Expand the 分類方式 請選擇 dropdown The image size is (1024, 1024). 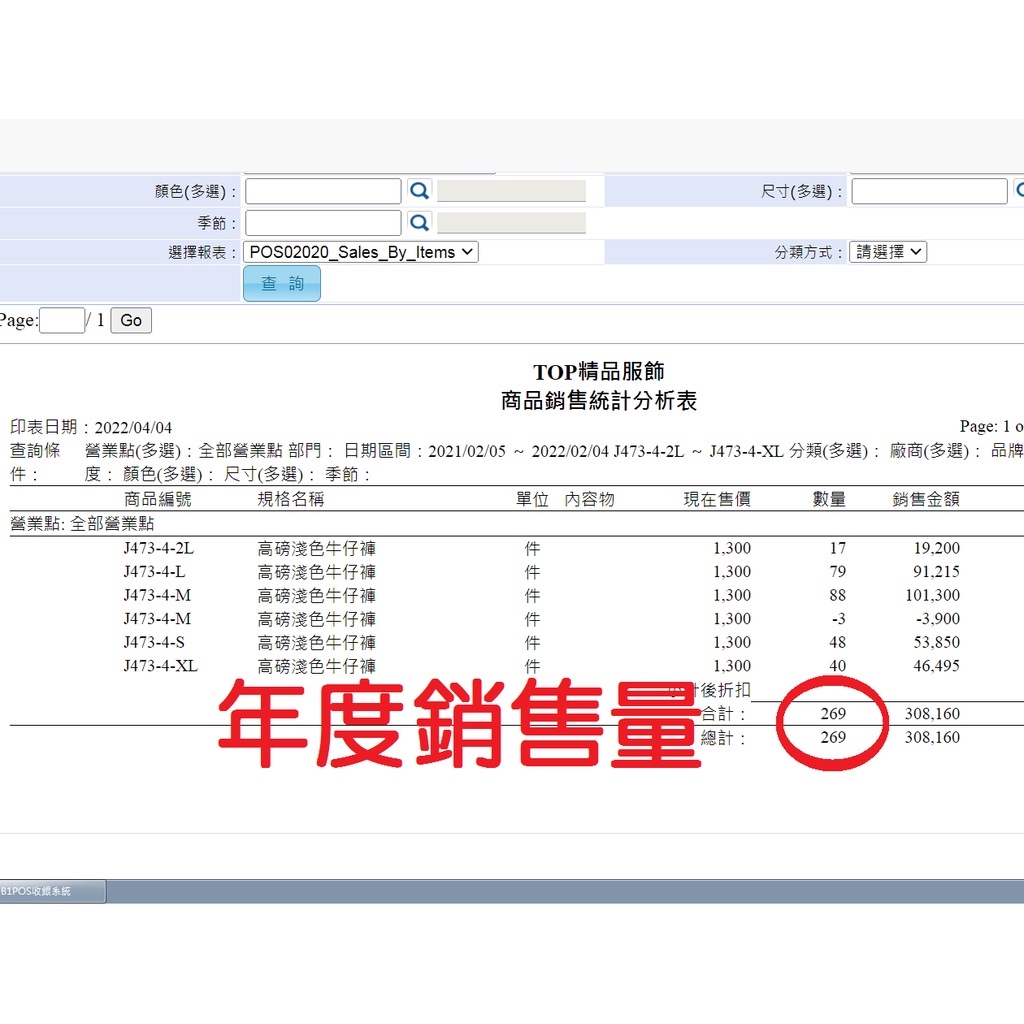click(888, 252)
